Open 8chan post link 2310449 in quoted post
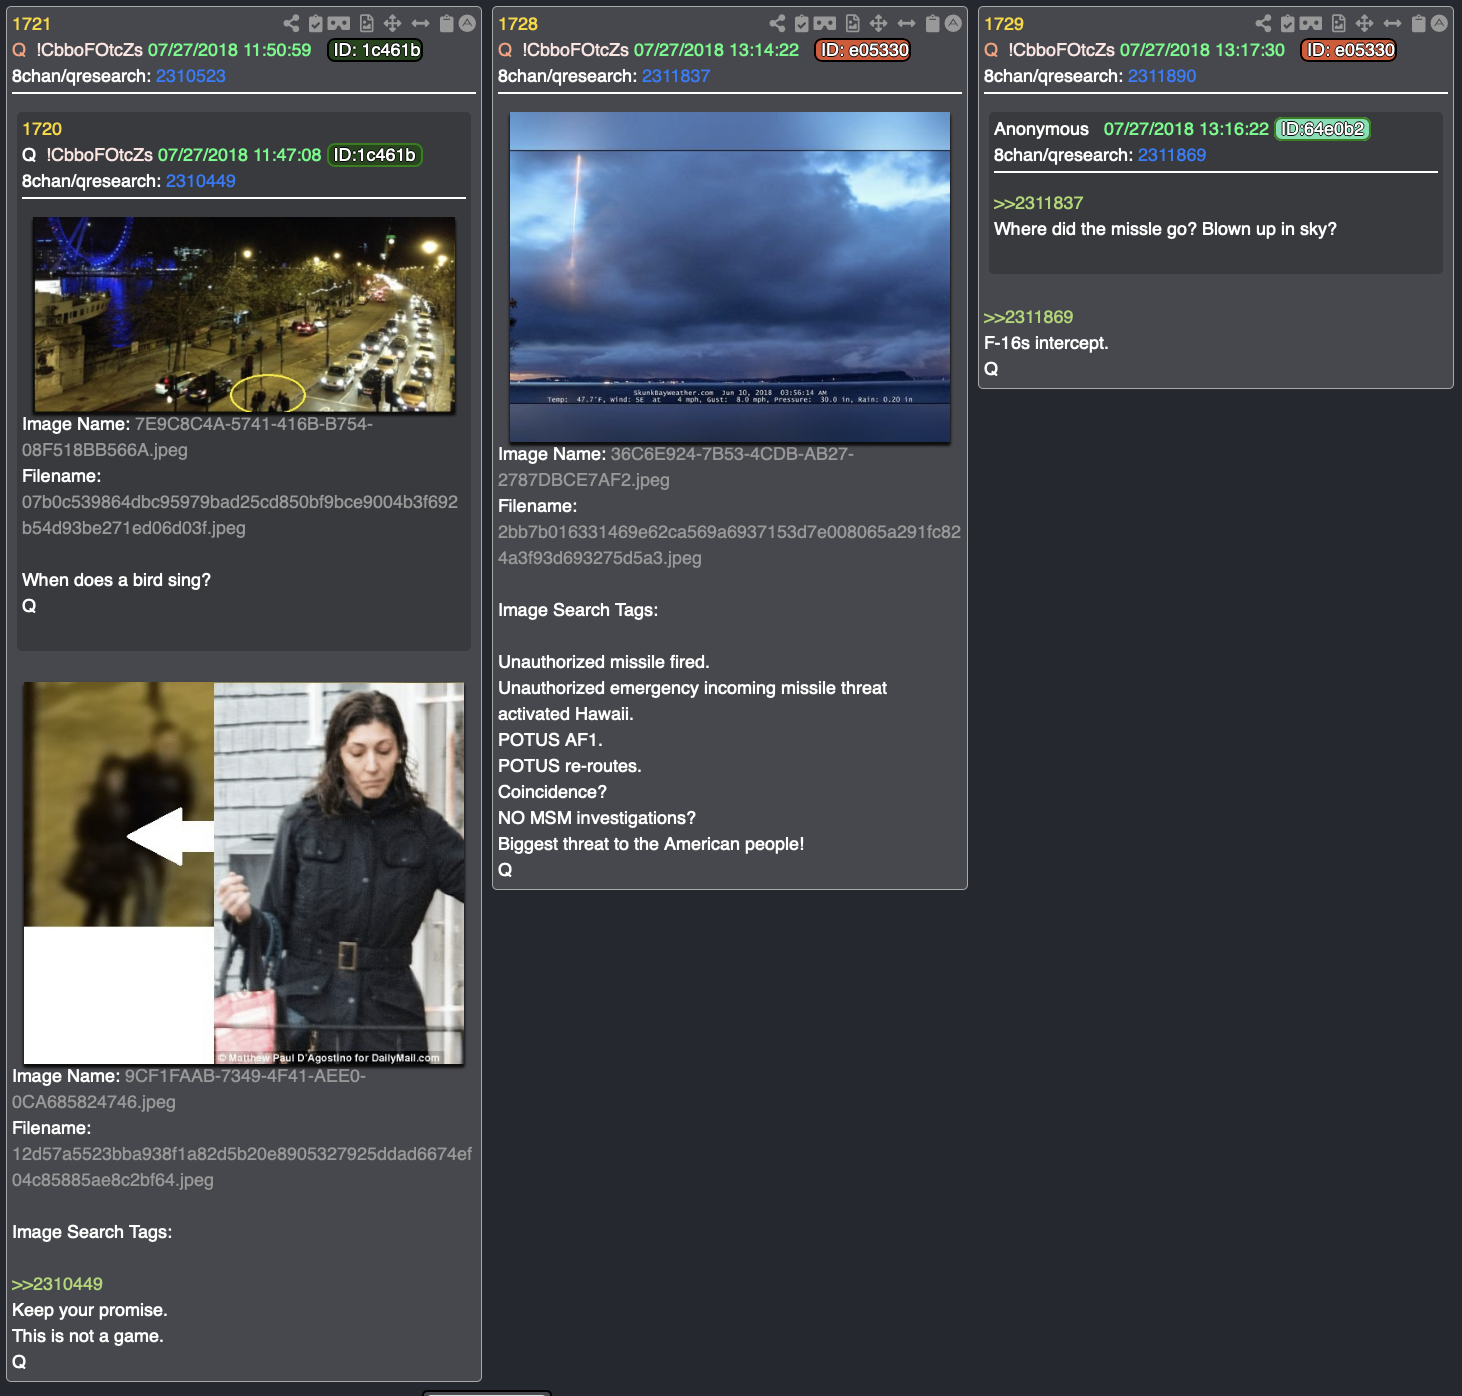Viewport: 1462px width, 1396px height. tap(201, 181)
